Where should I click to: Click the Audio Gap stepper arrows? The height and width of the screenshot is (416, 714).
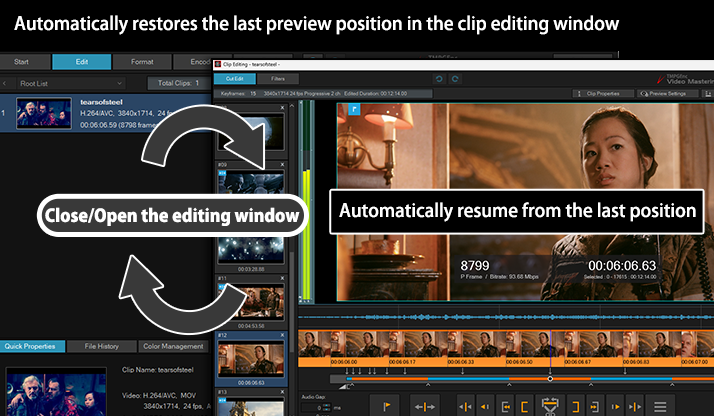click(326, 408)
